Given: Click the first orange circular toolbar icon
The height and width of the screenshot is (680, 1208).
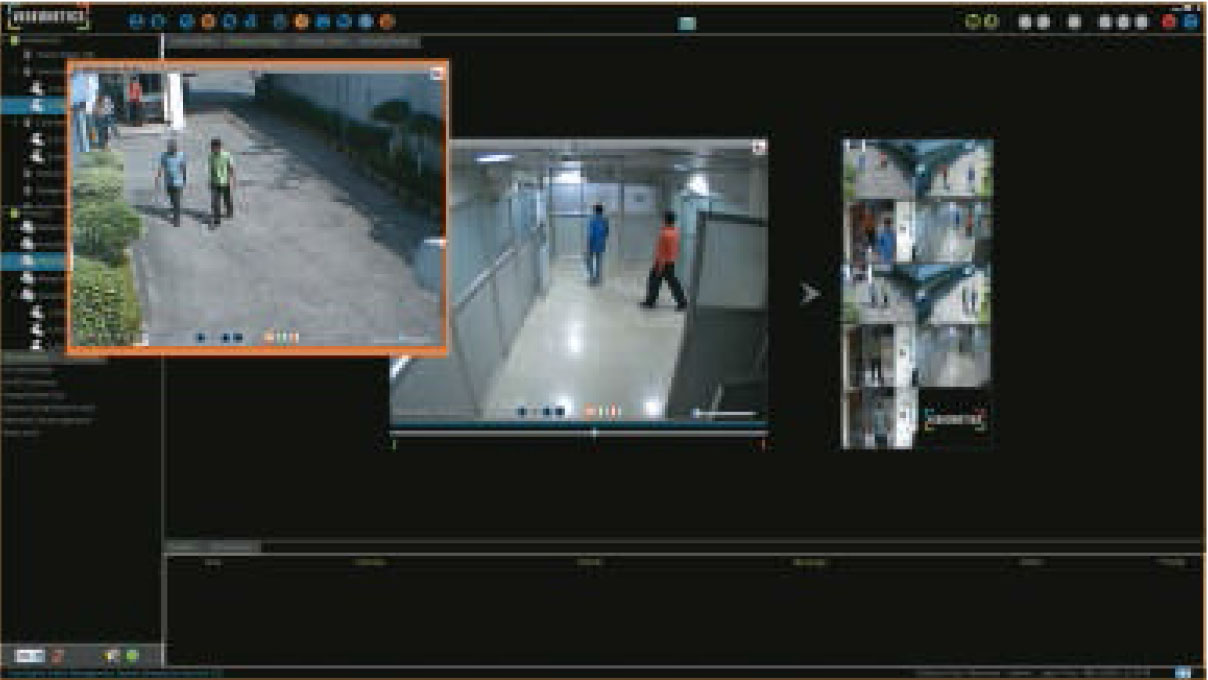Looking at the screenshot, I should pos(208,21).
